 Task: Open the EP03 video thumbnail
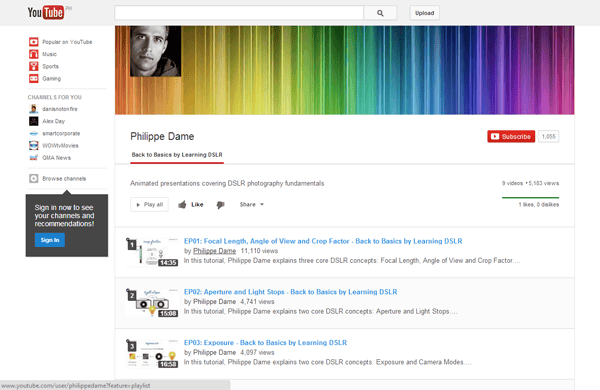(x=153, y=354)
